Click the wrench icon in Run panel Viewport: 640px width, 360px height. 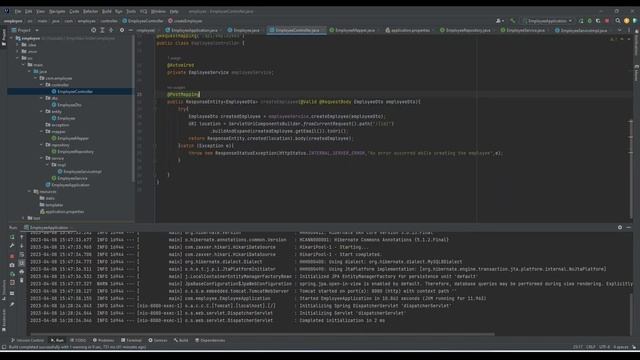[x=12, y=246]
